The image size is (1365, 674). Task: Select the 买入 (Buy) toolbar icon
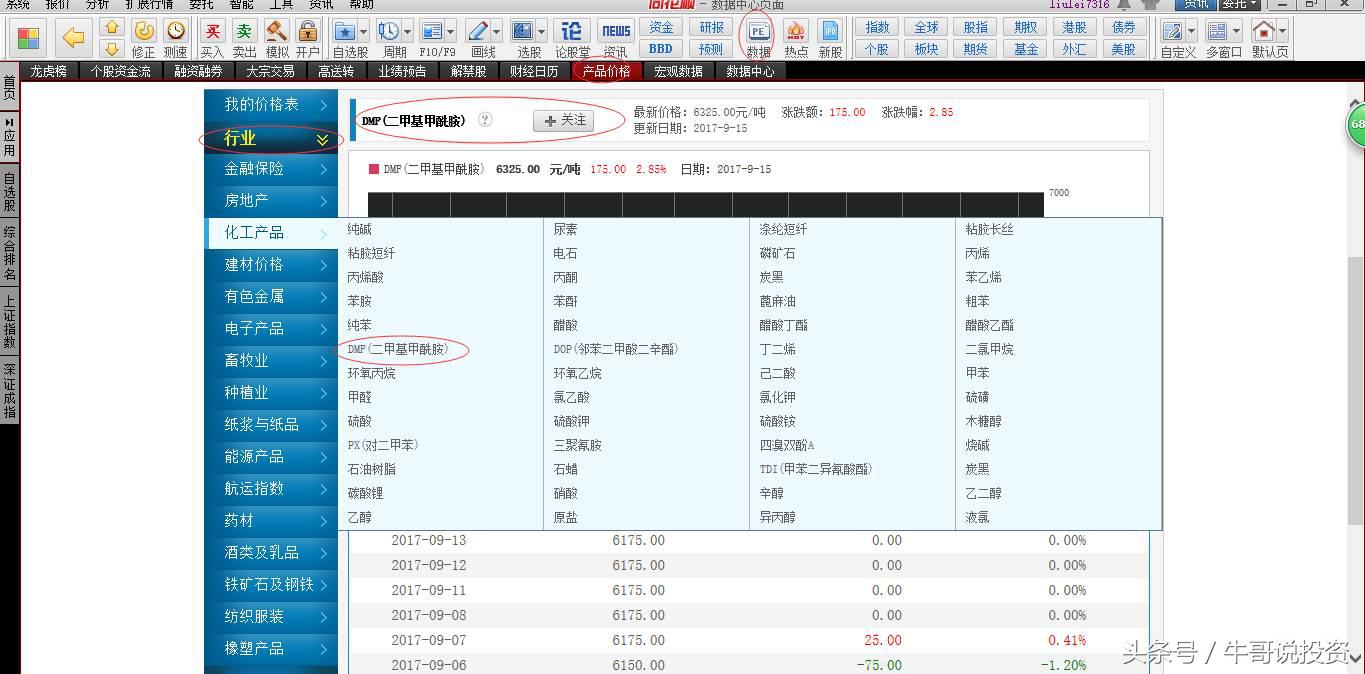(x=213, y=31)
